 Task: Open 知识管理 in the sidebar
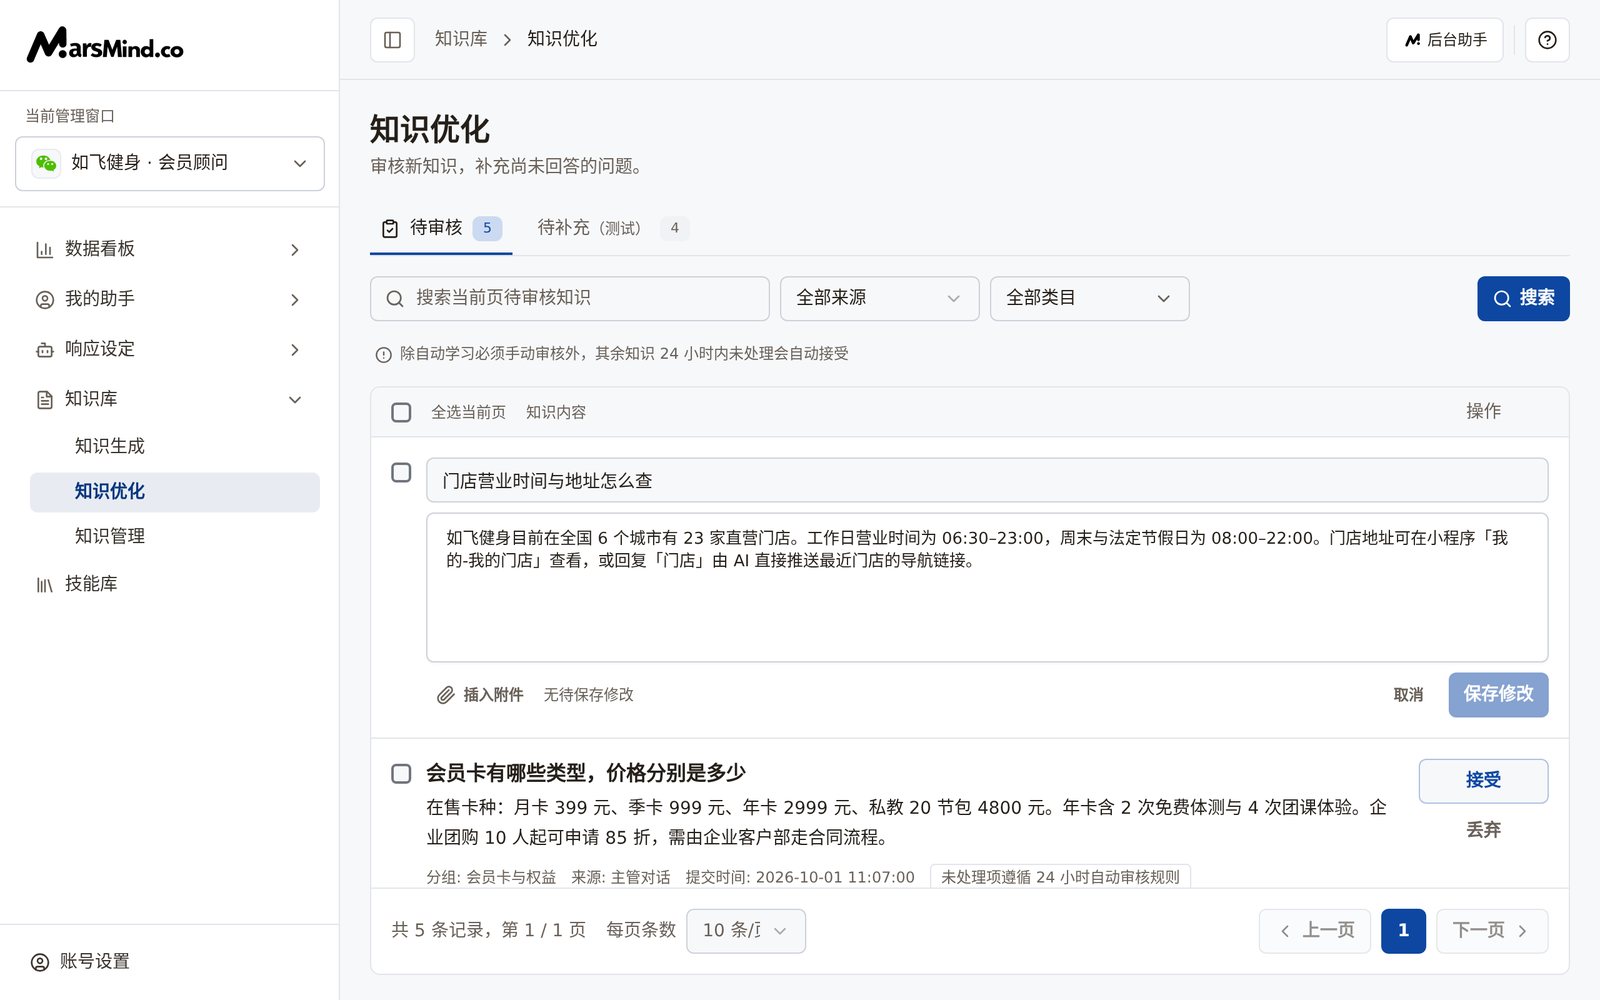pyautogui.click(x=175, y=536)
